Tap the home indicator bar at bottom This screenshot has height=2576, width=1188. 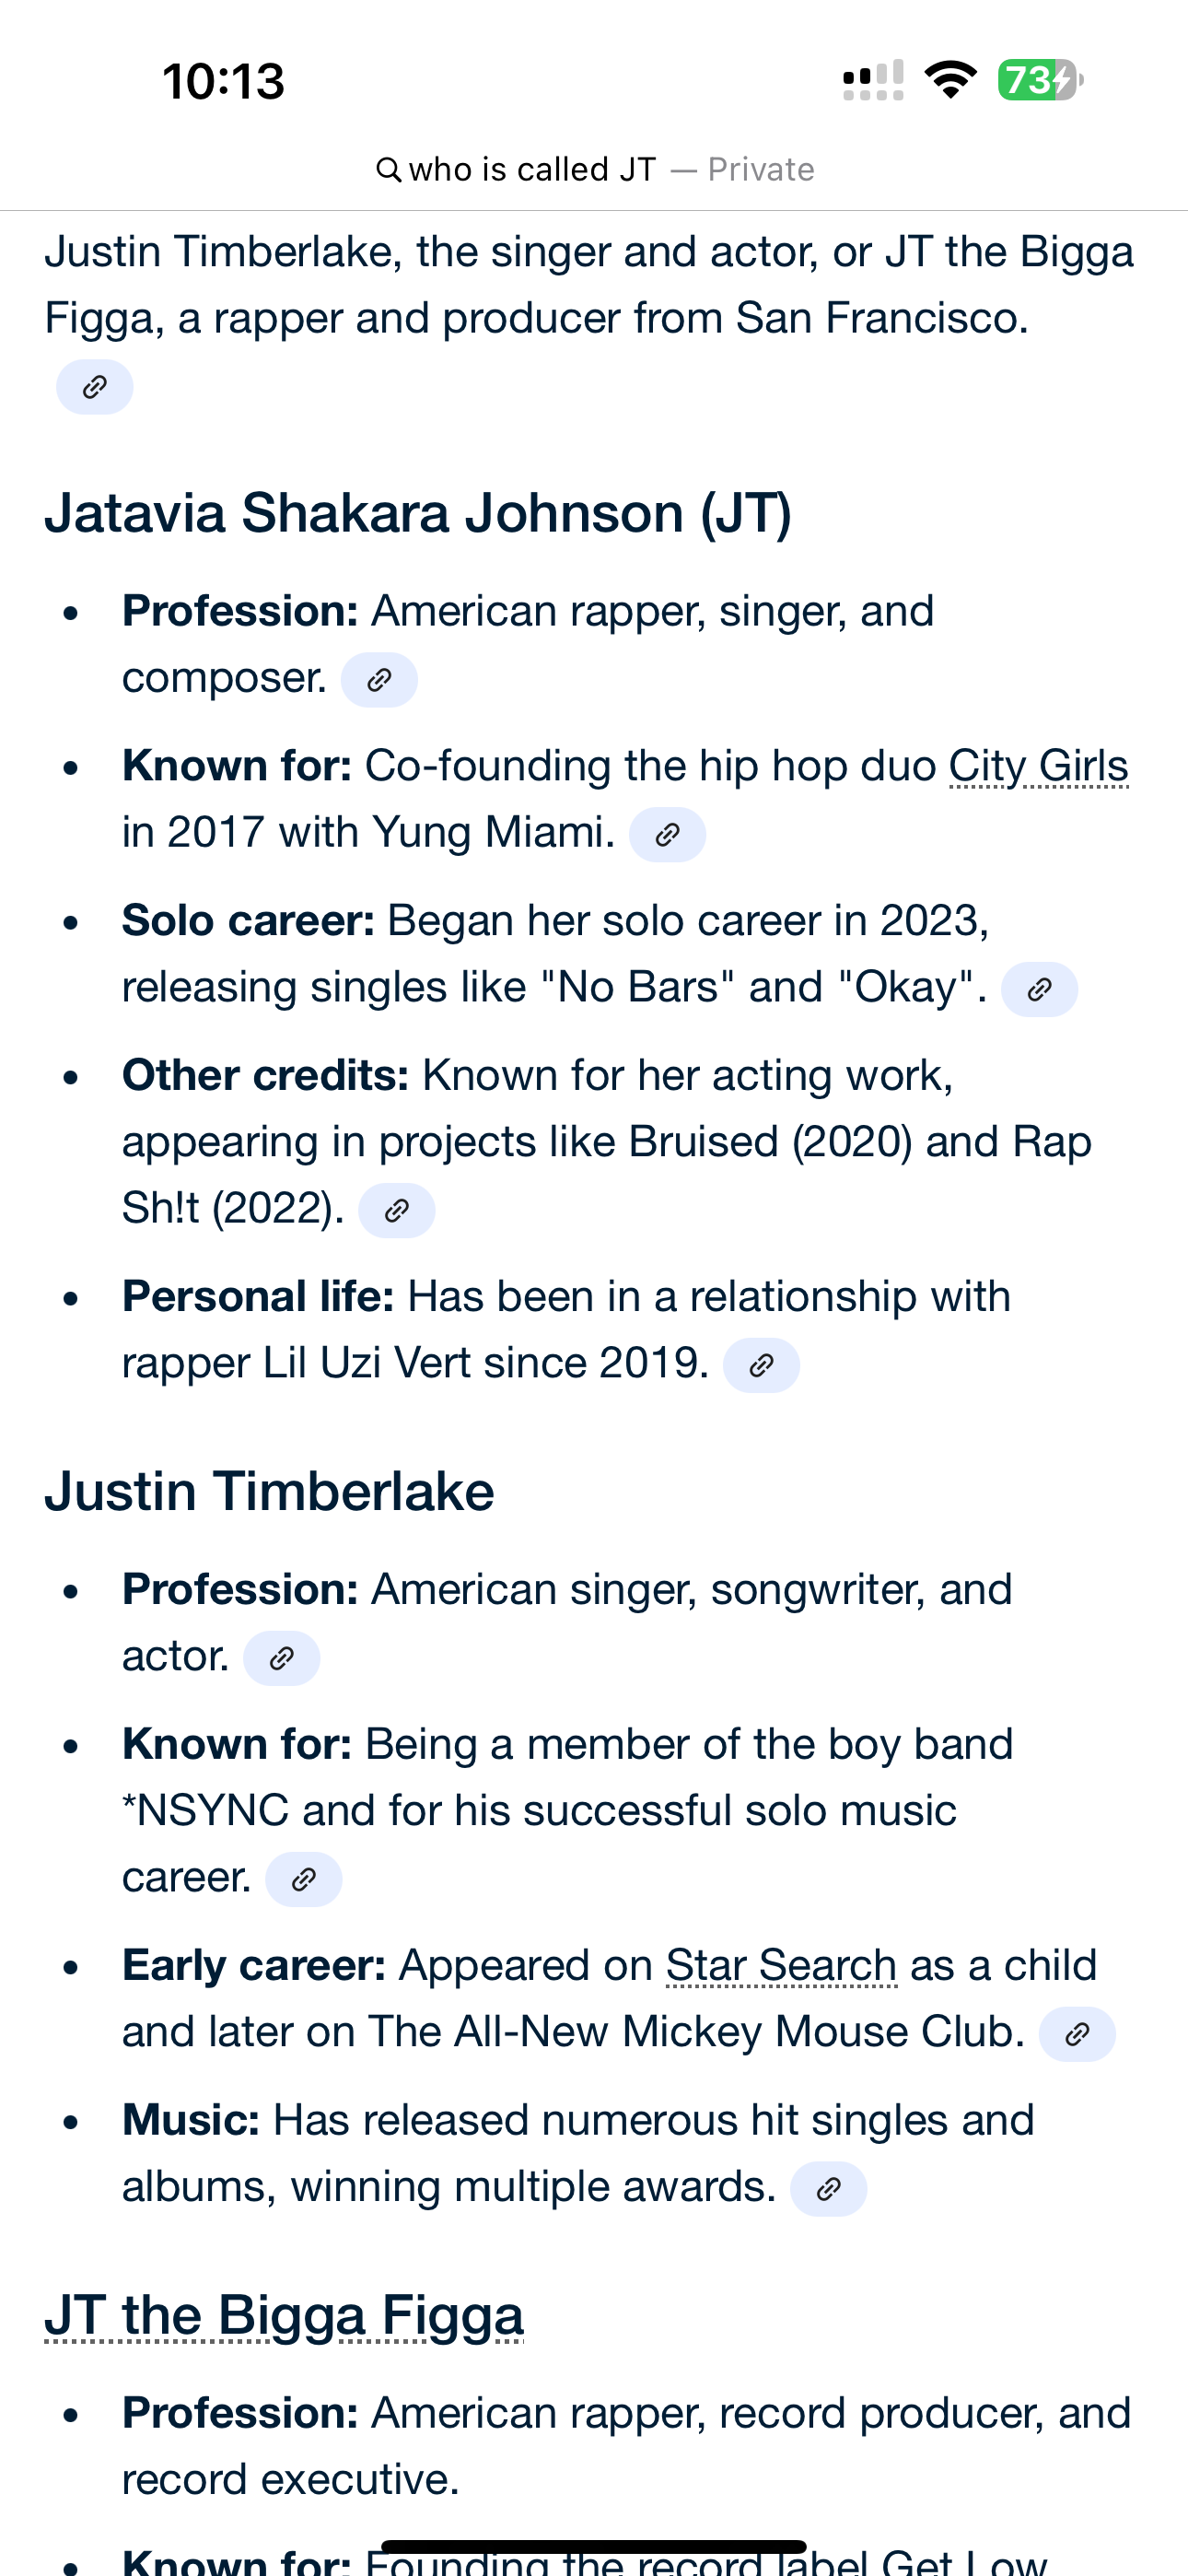(594, 2546)
